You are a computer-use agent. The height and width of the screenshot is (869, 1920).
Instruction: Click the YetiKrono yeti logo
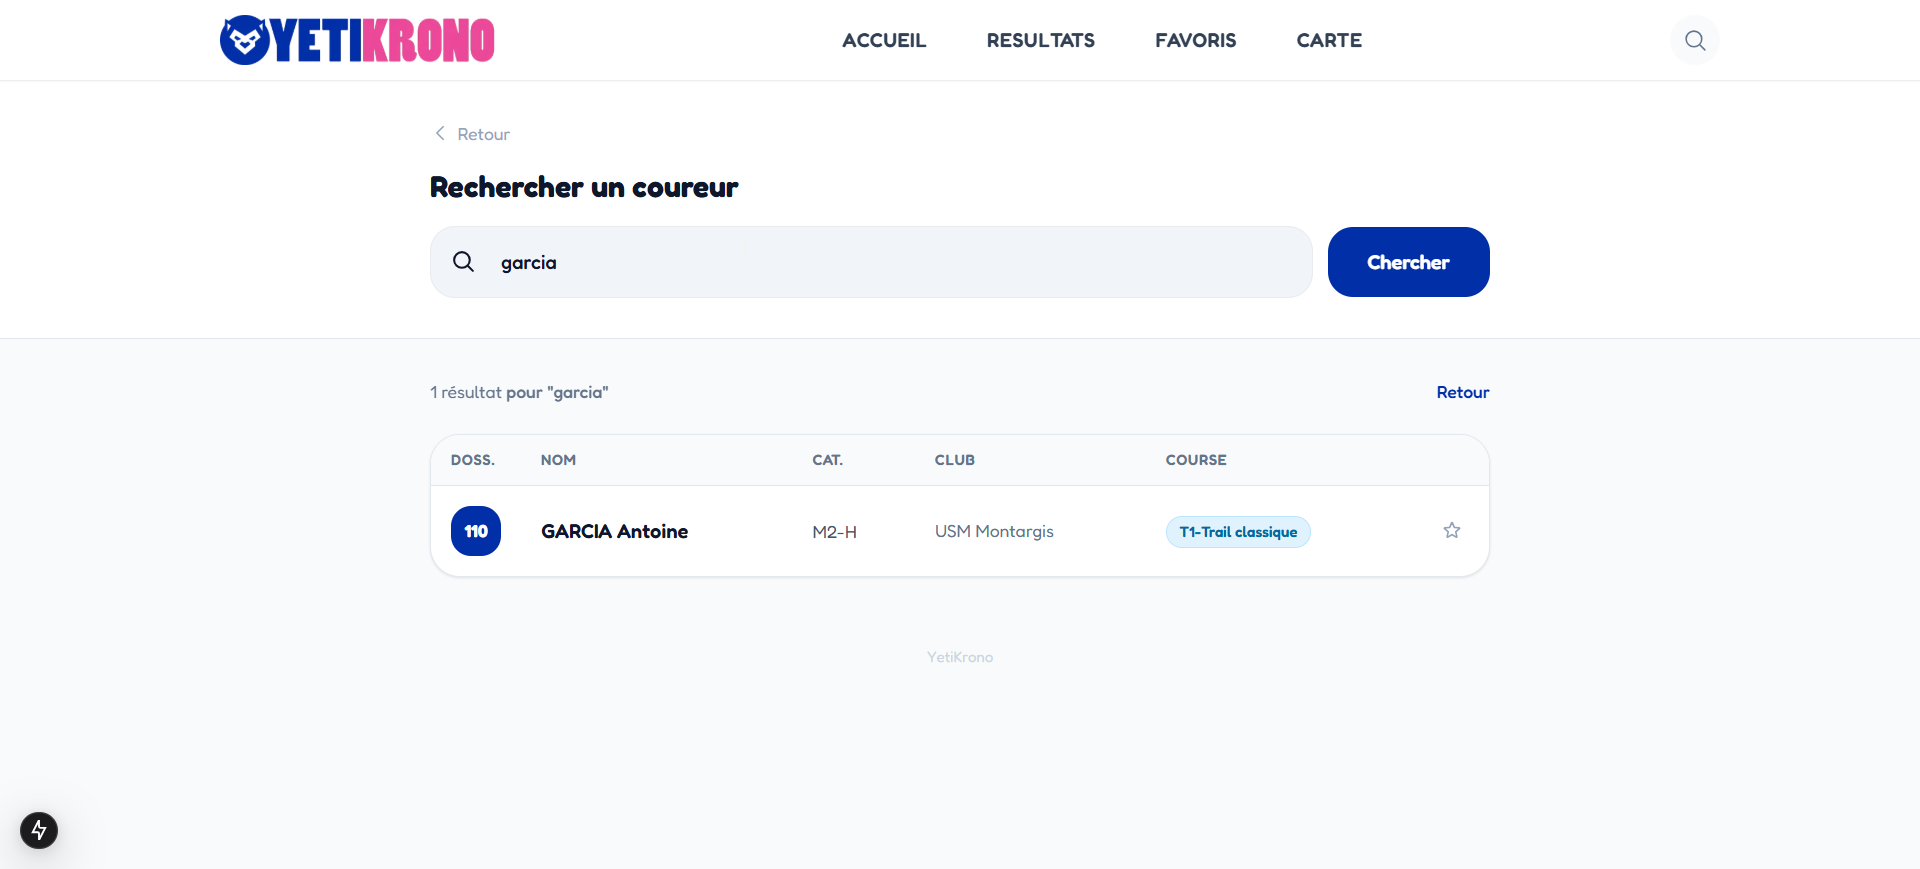245,40
